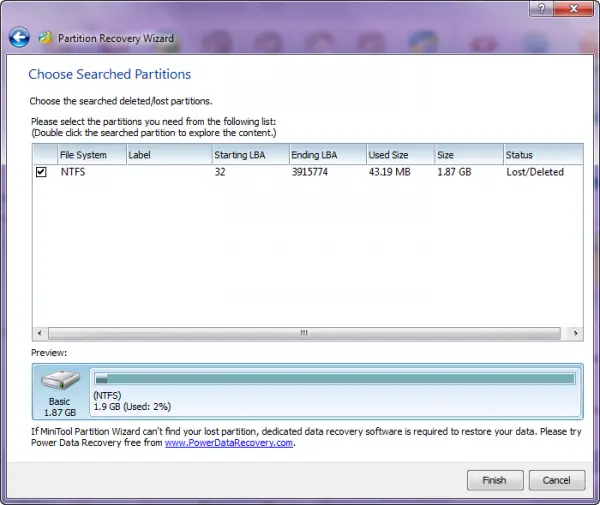Click the size value 1.87 GB in the table

pyautogui.click(x=454, y=172)
